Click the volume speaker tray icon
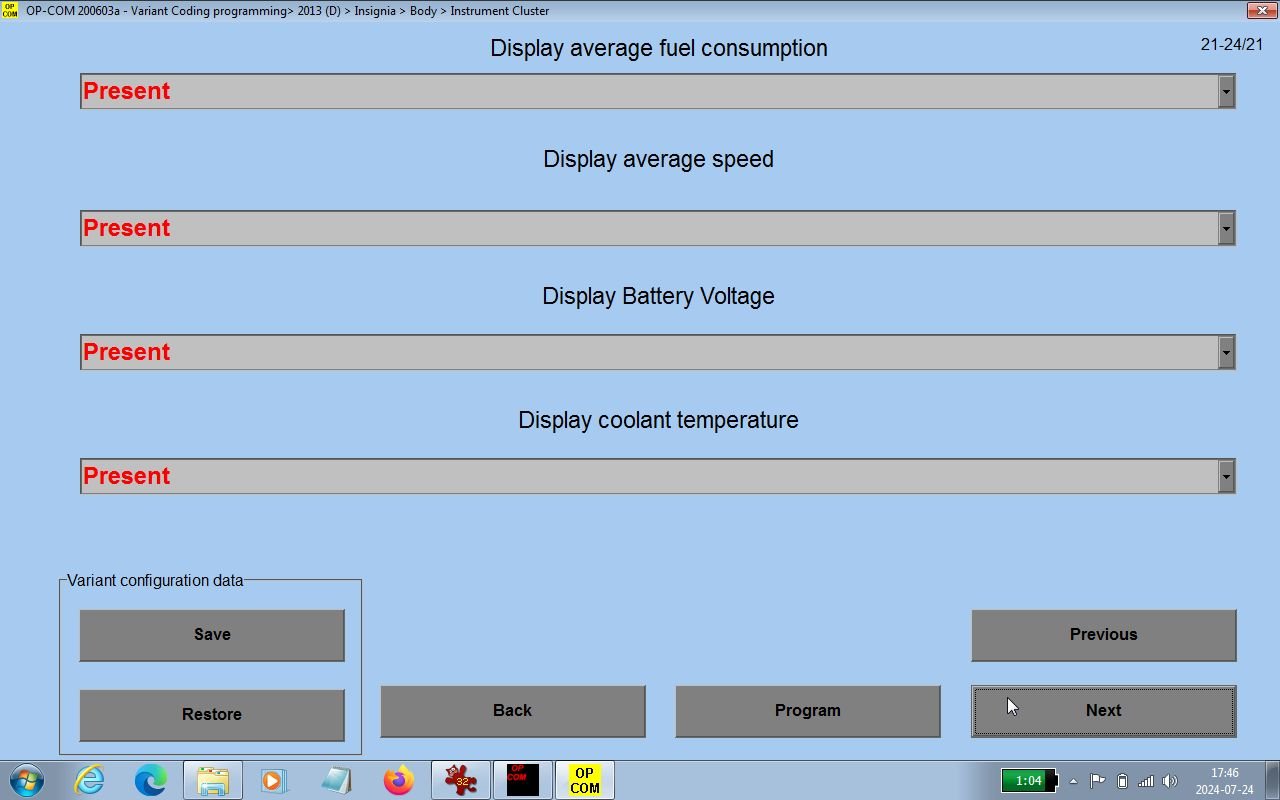Viewport: 1280px width, 800px height. pos(1170,781)
